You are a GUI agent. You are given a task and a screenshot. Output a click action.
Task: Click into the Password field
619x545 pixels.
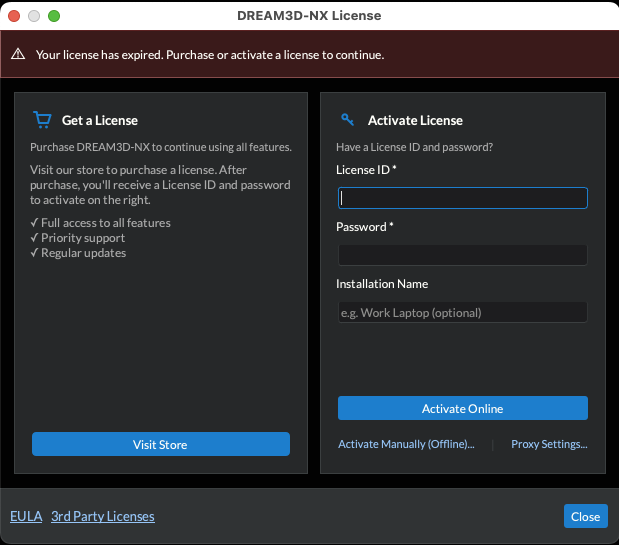click(x=463, y=255)
